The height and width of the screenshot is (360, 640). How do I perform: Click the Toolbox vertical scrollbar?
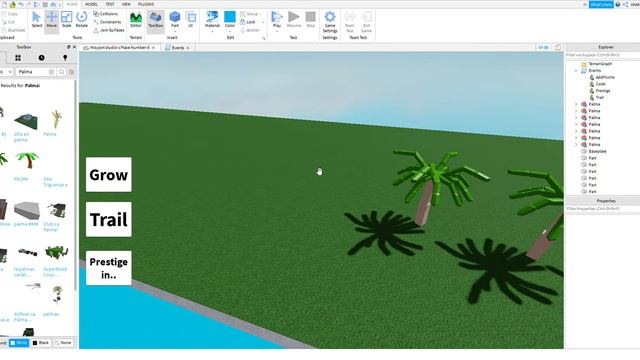click(75, 184)
